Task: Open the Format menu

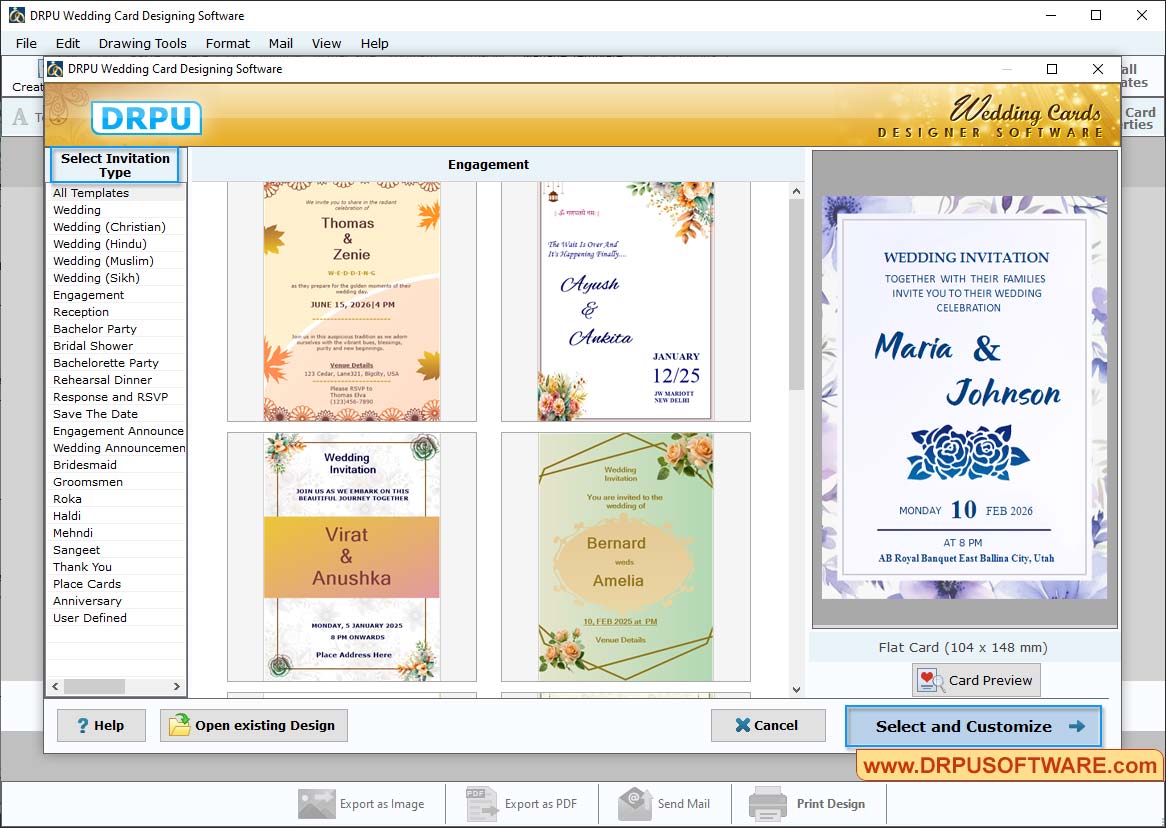Action: pyautogui.click(x=227, y=43)
